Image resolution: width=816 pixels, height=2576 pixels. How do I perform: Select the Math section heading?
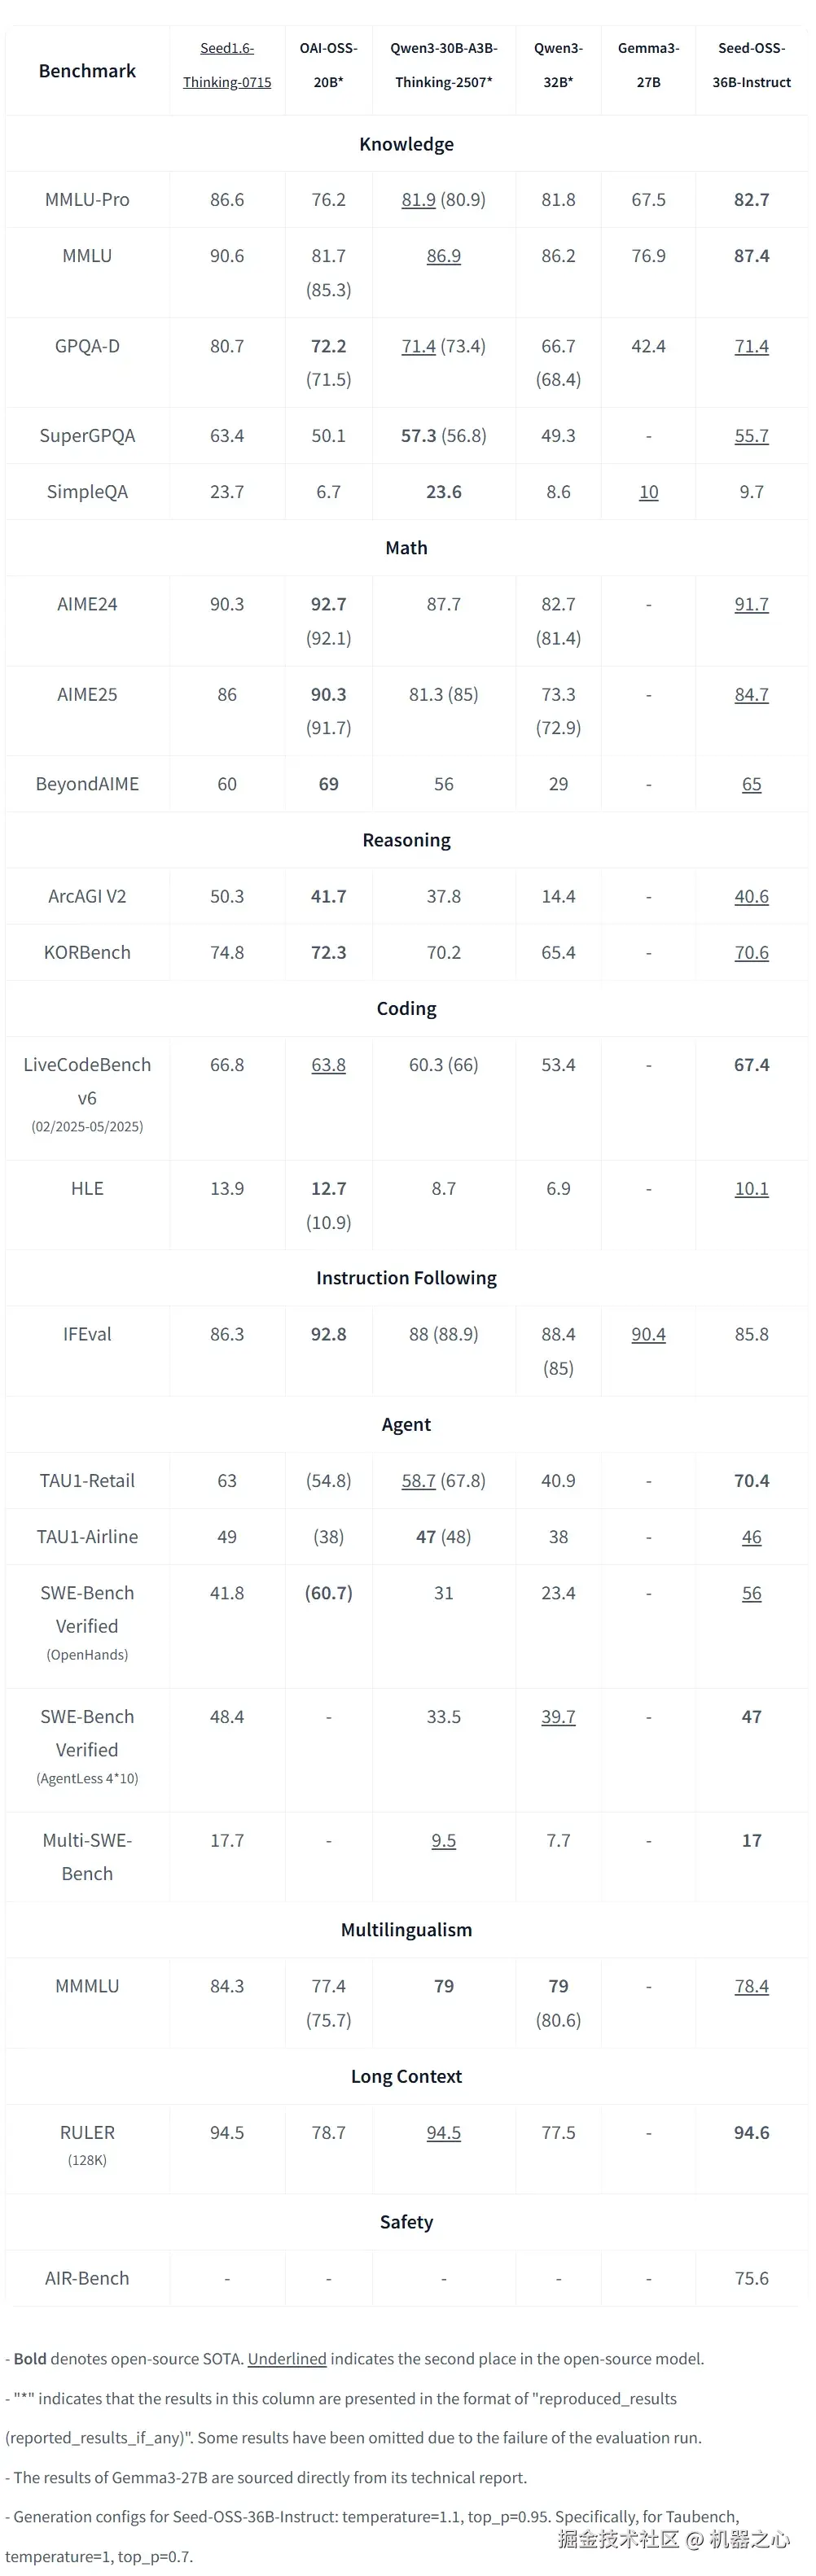(406, 548)
